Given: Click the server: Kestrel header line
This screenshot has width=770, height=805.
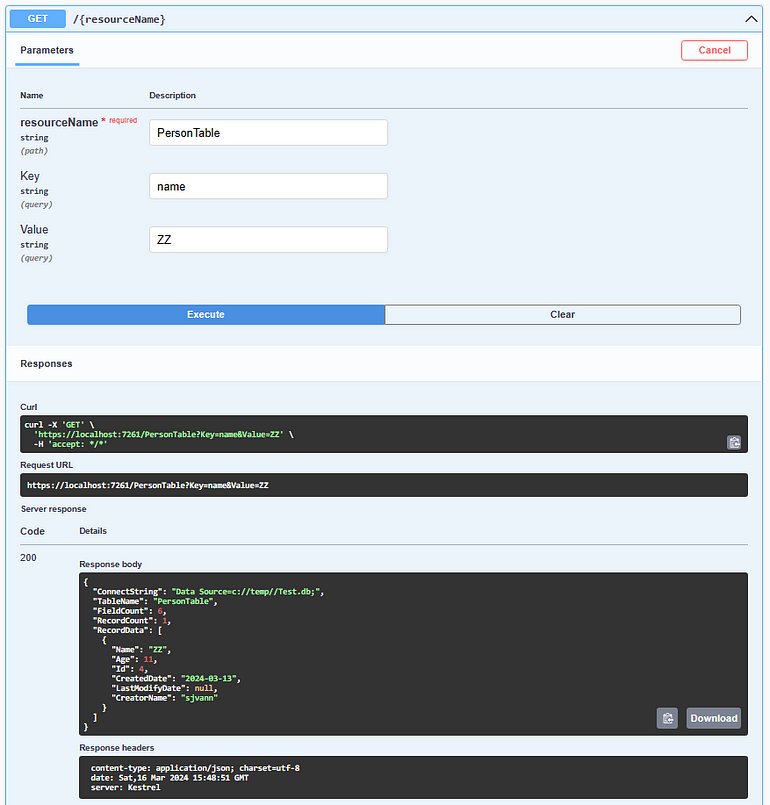Looking at the screenshot, I should pos(125,788).
